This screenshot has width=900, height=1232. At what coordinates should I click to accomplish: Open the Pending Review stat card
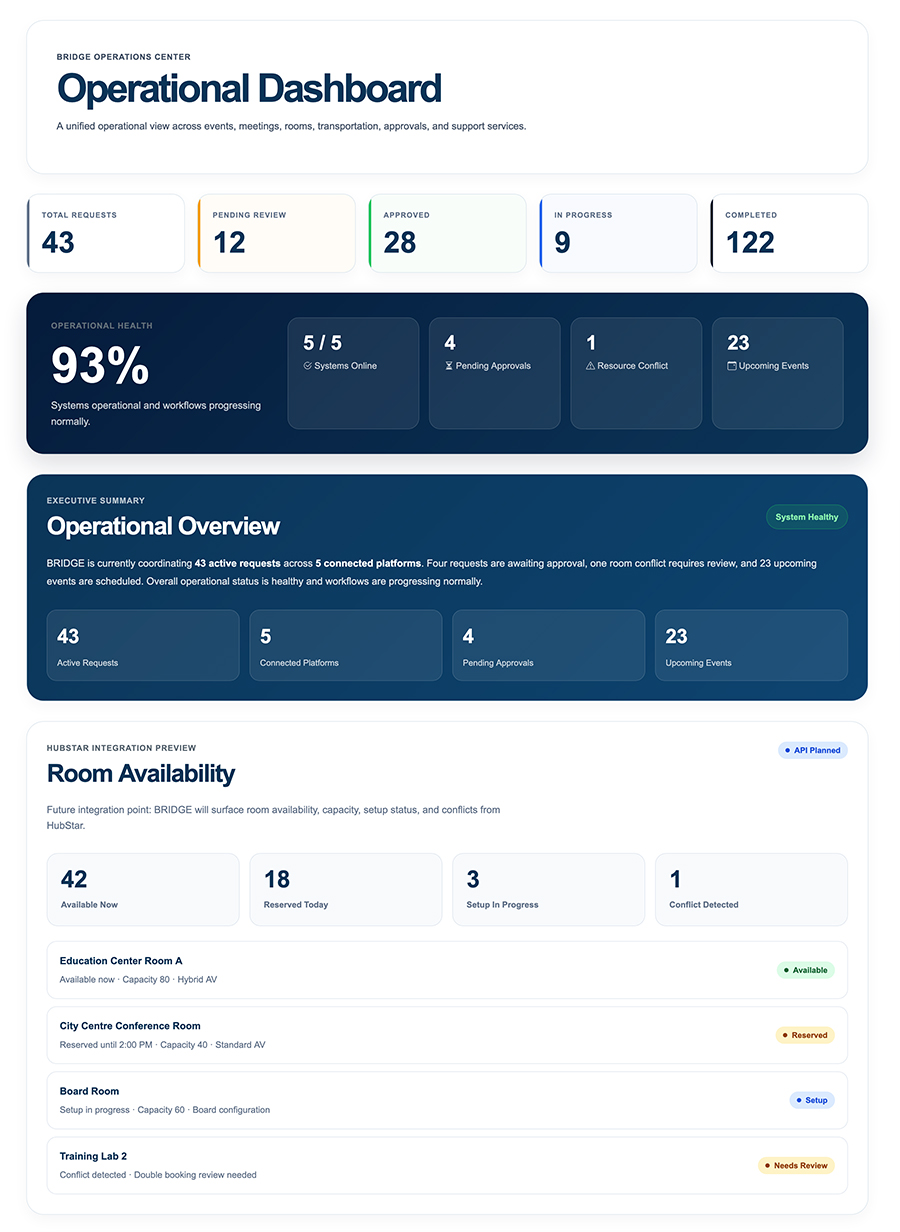(x=277, y=233)
